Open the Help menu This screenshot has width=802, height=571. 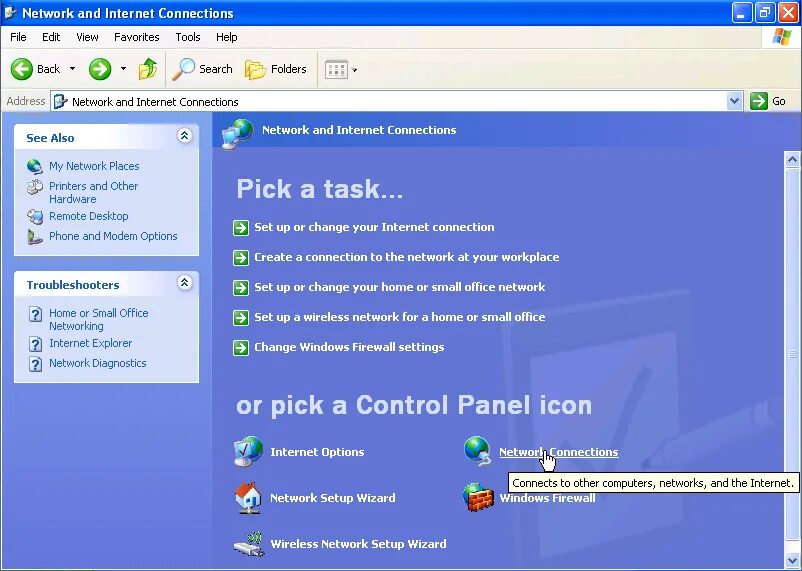point(227,37)
